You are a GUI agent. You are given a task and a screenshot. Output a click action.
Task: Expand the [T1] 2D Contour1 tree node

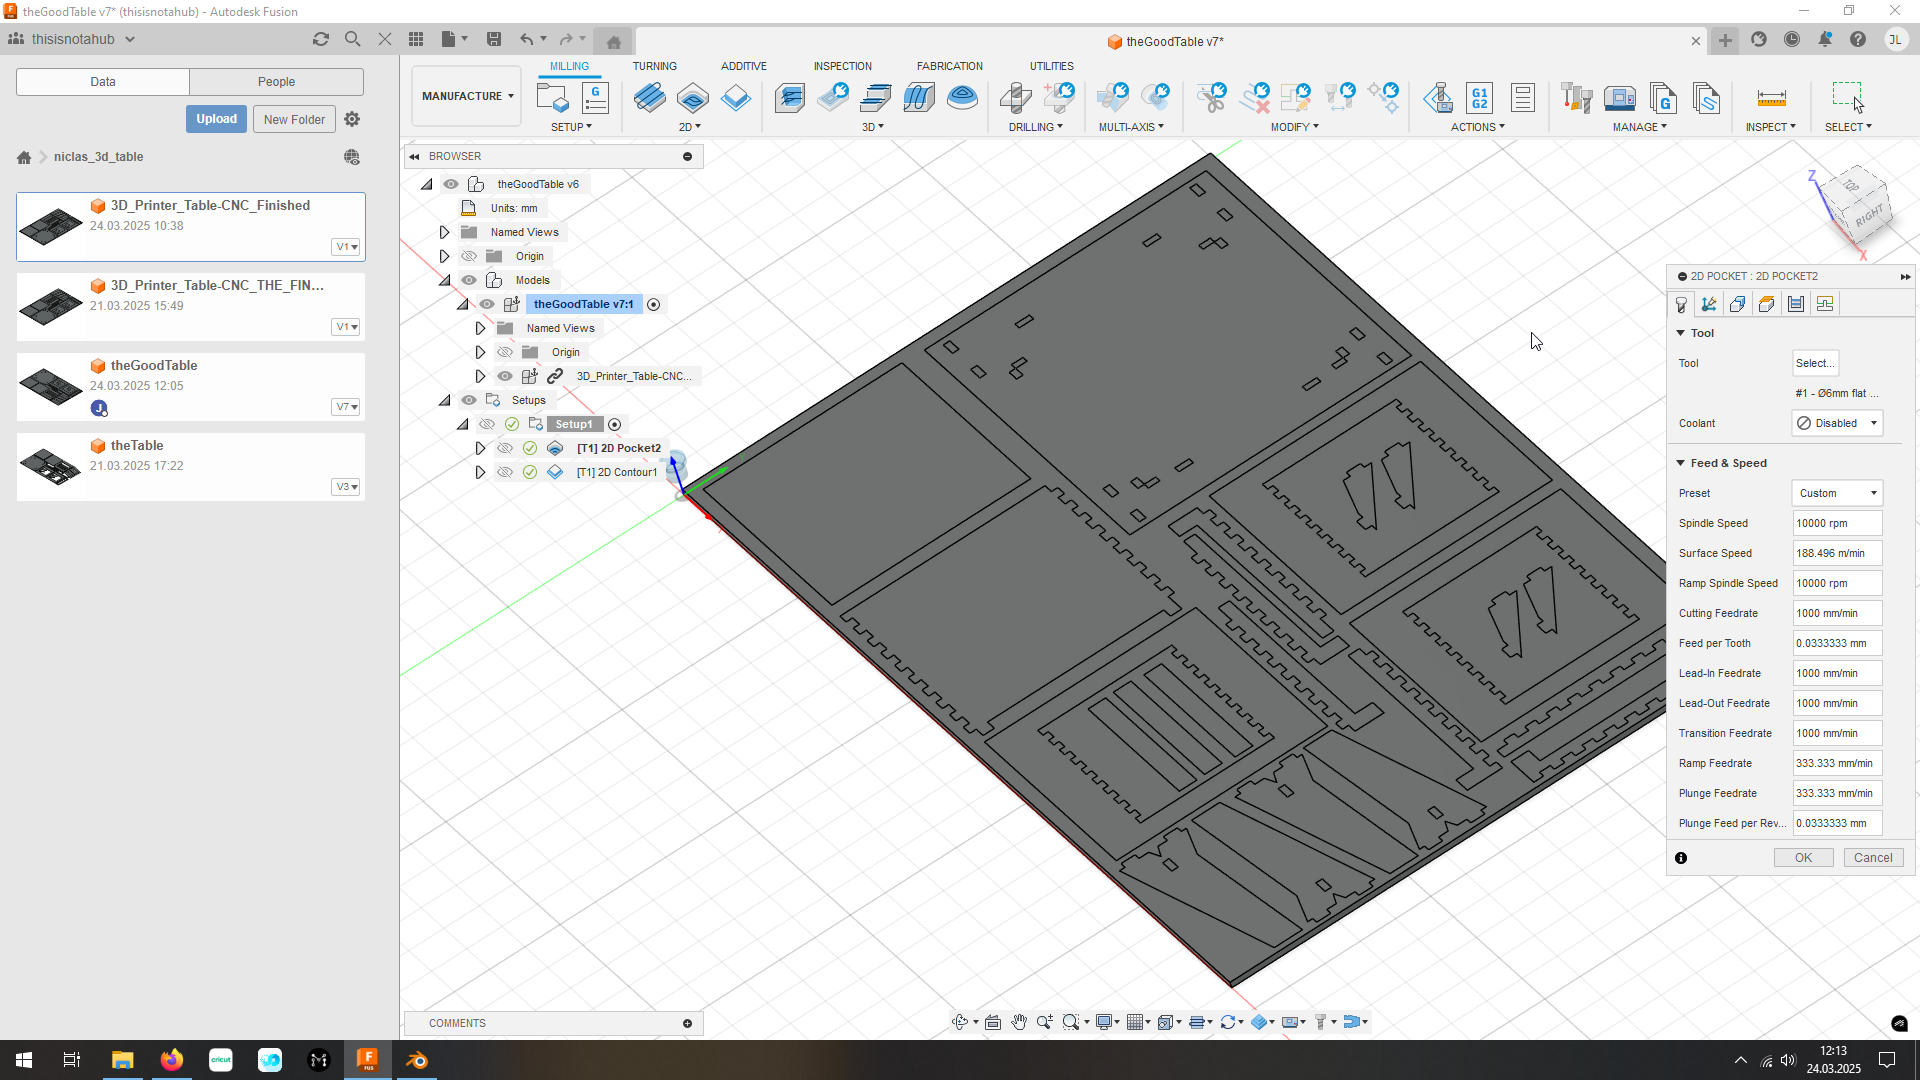point(480,472)
